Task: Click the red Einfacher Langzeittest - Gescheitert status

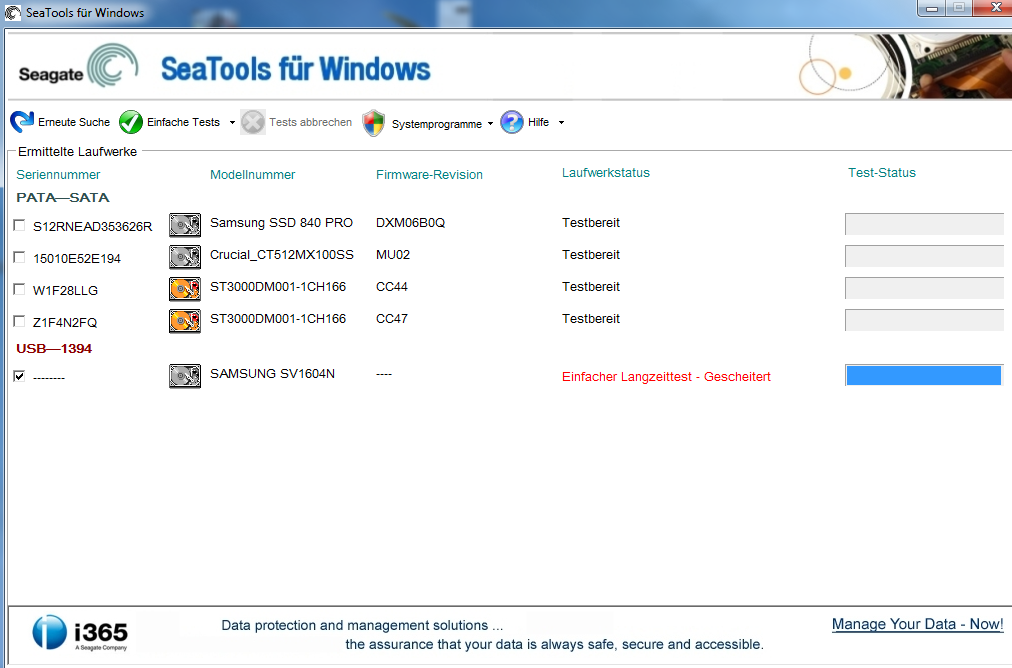Action: [666, 376]
